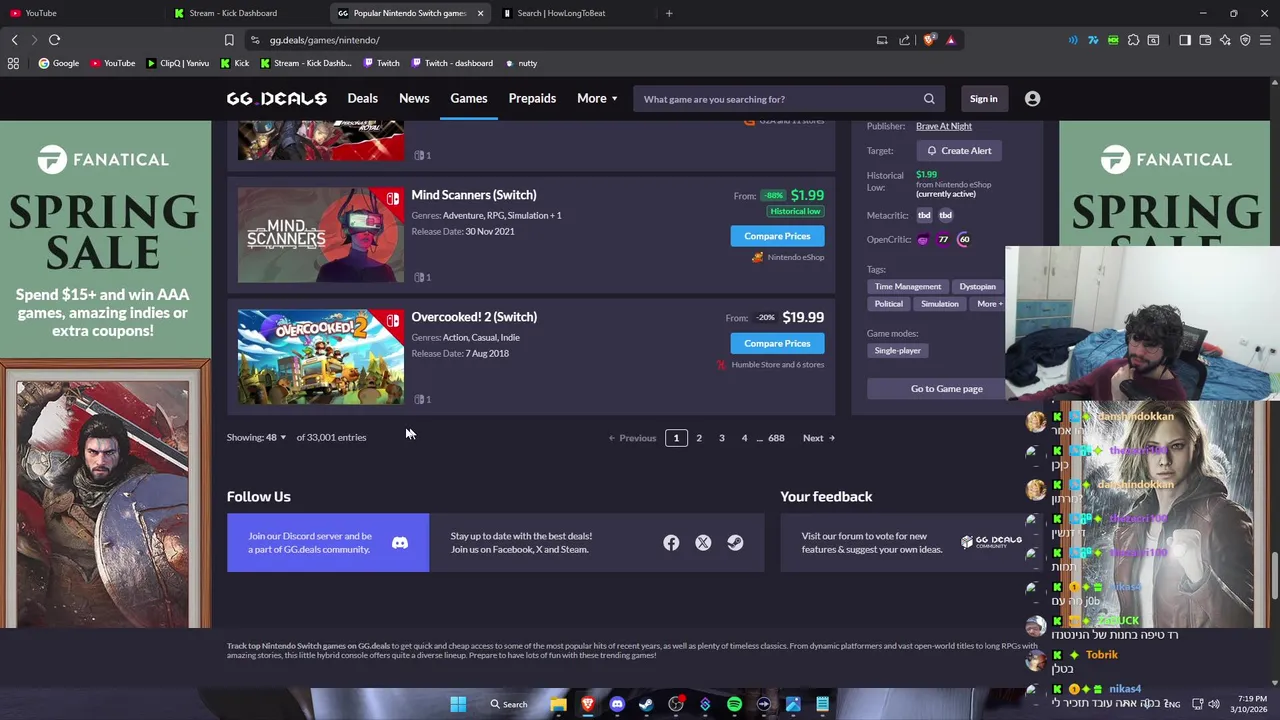Image resolution: width=1280 pixels, height=720 pixels.
Task: Open Steam from the taskbar
Action: pyautogui.click(x=646, y=704)
